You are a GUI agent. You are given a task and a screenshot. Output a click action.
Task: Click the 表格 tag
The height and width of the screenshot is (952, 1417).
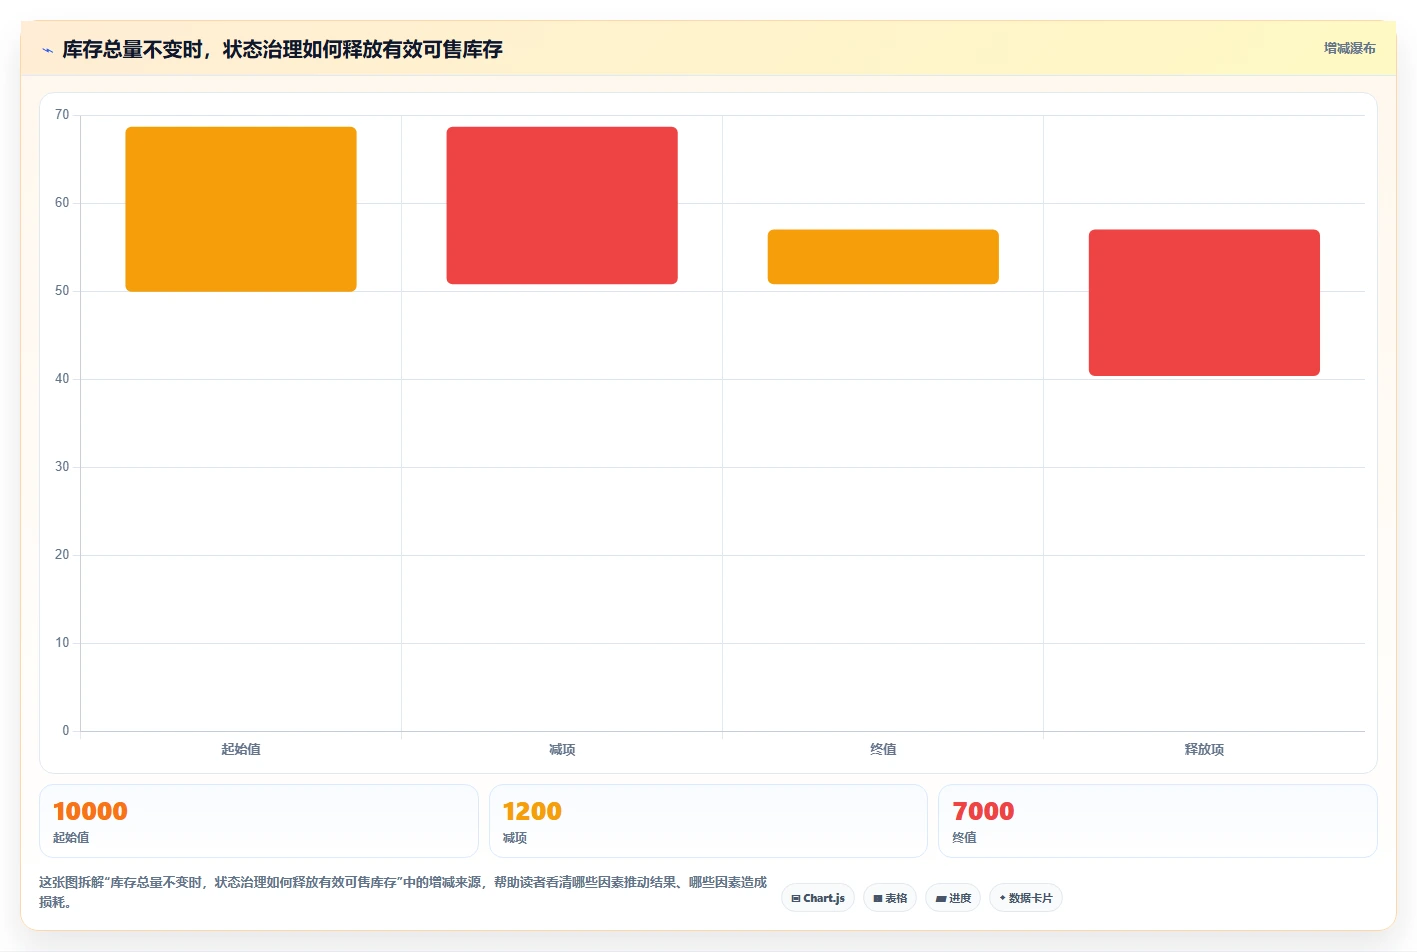point(890,898)
